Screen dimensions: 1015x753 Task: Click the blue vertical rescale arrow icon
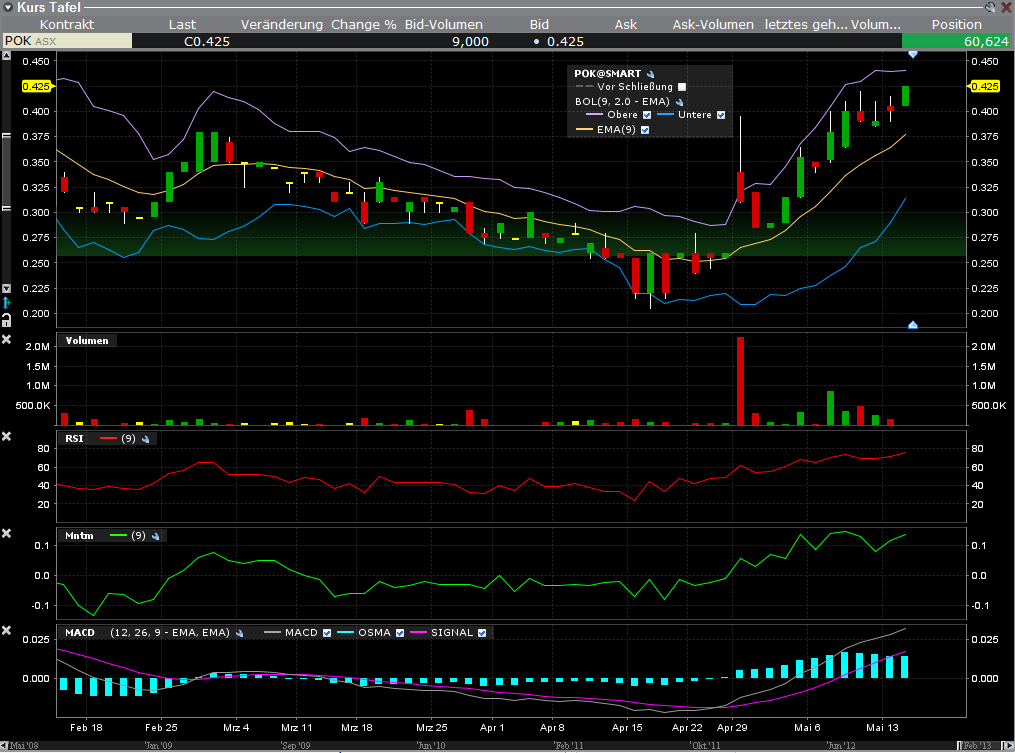click(7, 302)
